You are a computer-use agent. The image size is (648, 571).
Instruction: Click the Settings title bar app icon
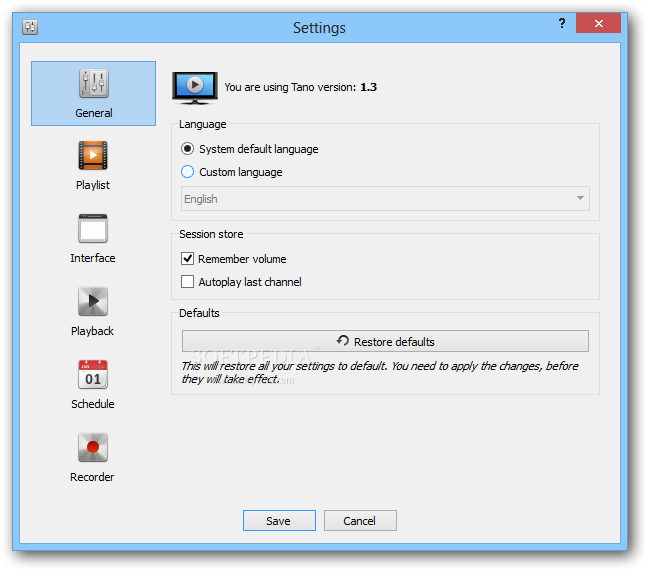(30, 27)
